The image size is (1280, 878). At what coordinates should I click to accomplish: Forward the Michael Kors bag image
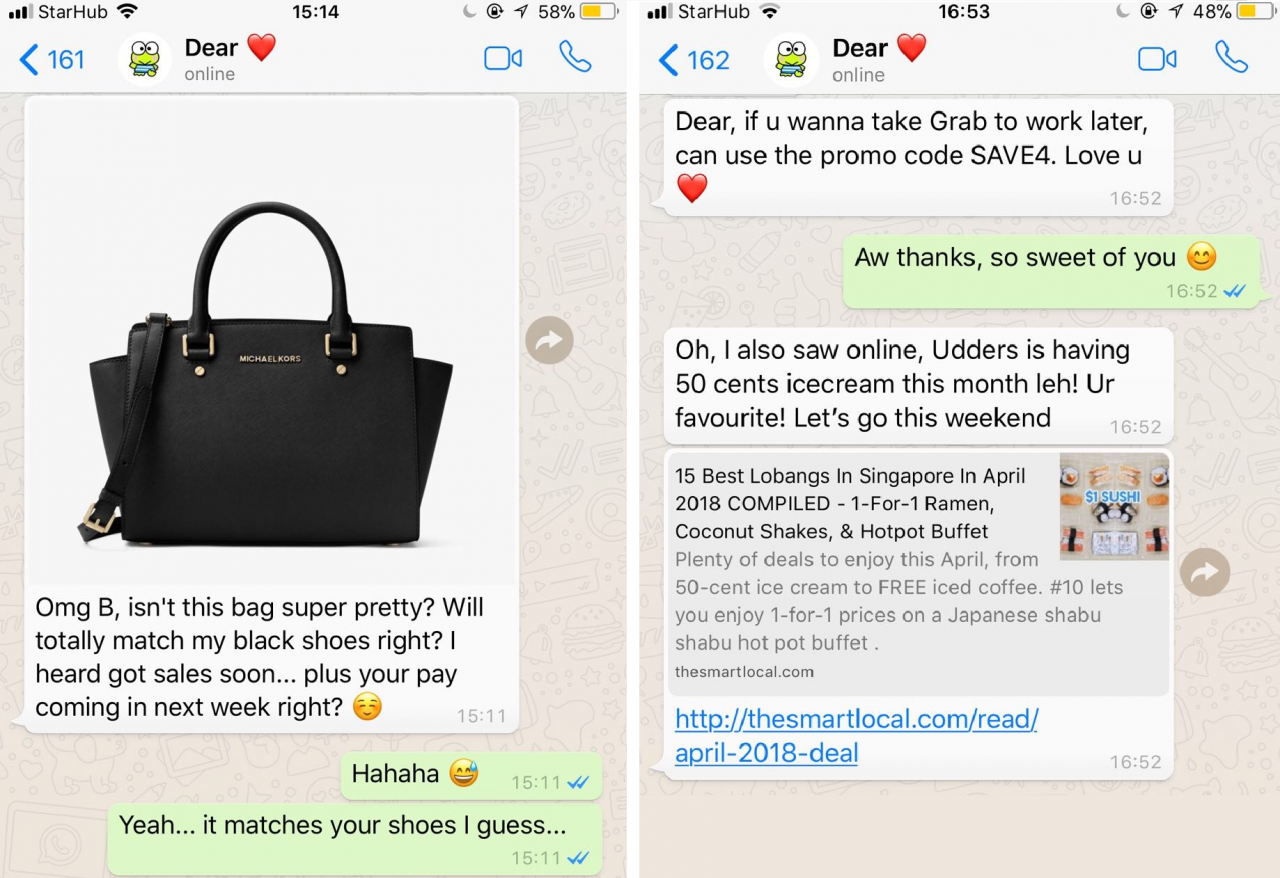(549, 341)
